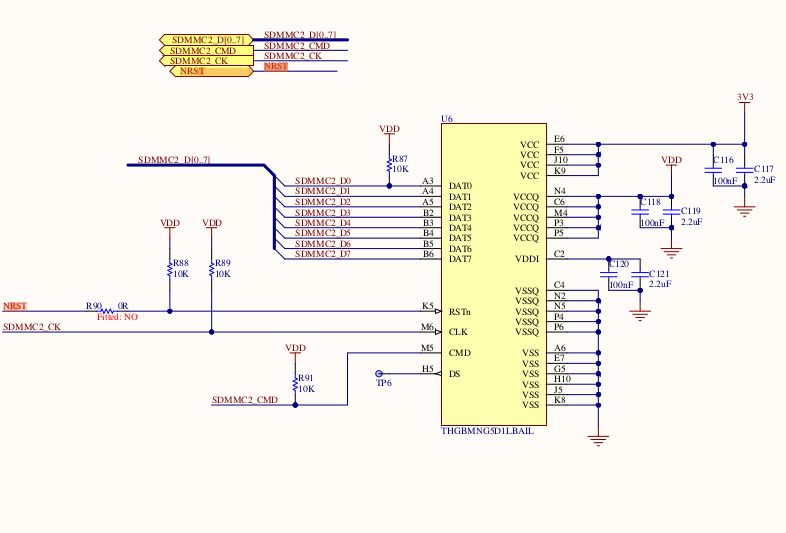Image resolution: width=786 pixels, height=533 pixels.
Task: Click the 'Fitted: NO' annotation
Action: (x=117, y=317)
